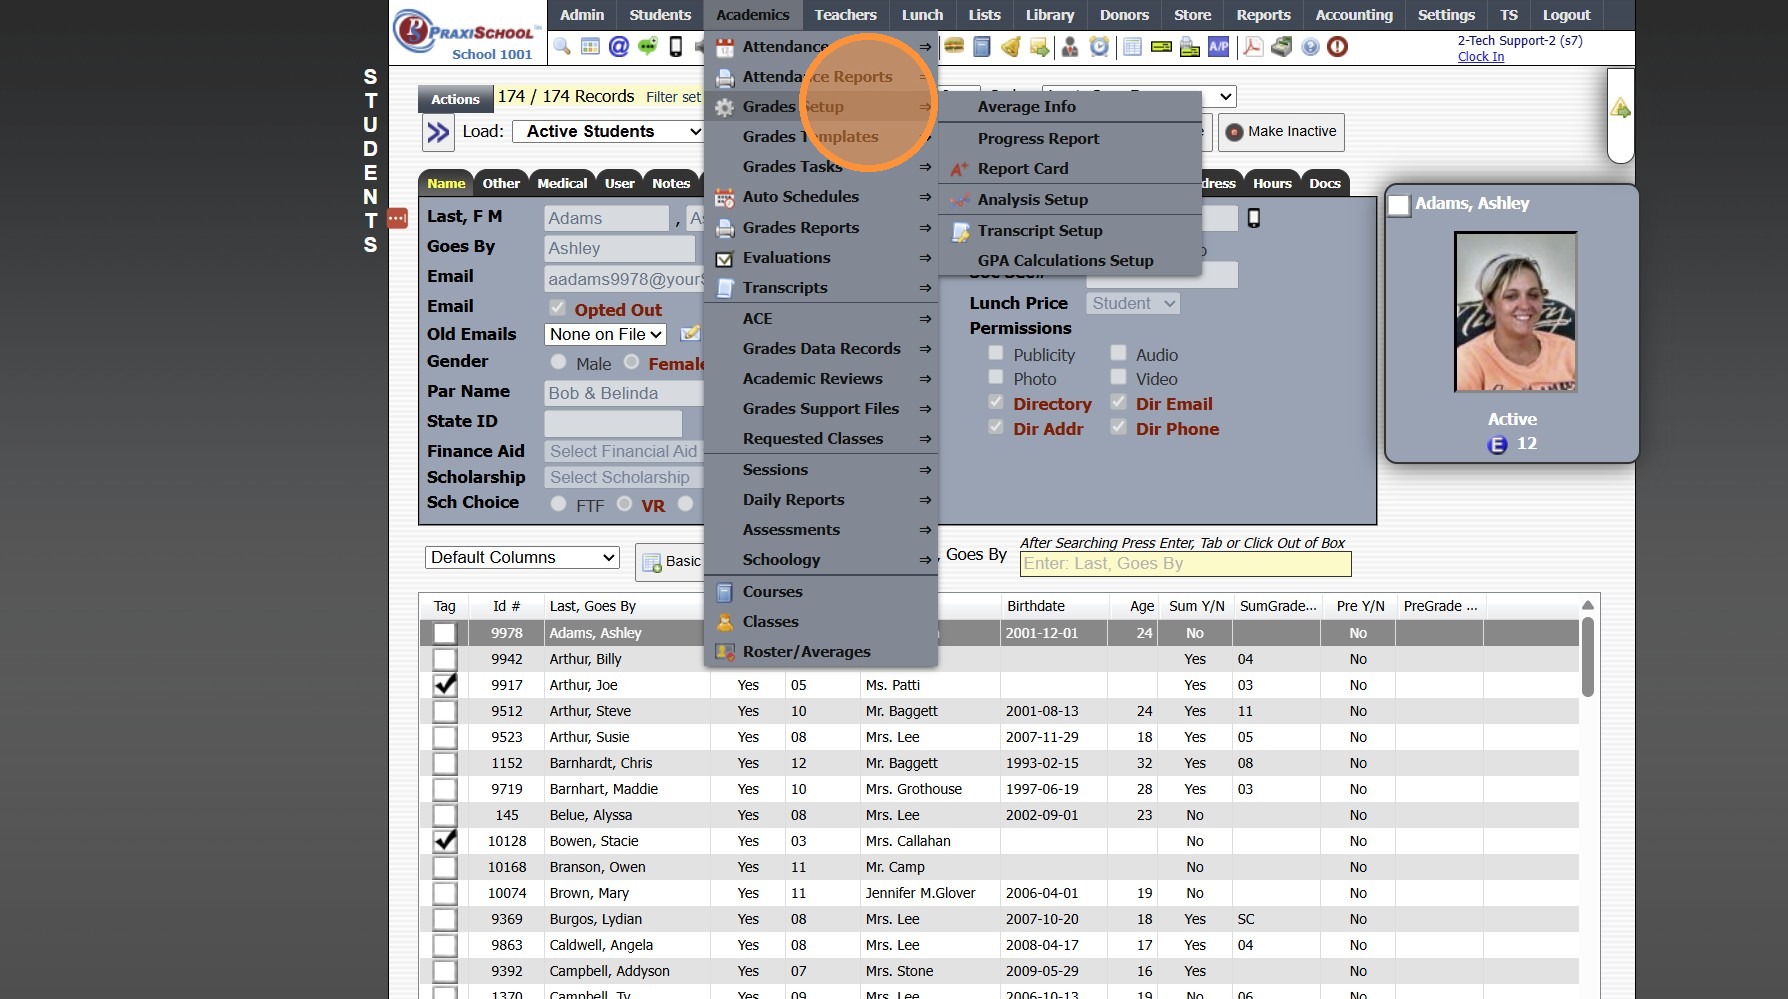Open the Old Emails None on File dropdown
1788x999 pixels.
click(605, 335)
